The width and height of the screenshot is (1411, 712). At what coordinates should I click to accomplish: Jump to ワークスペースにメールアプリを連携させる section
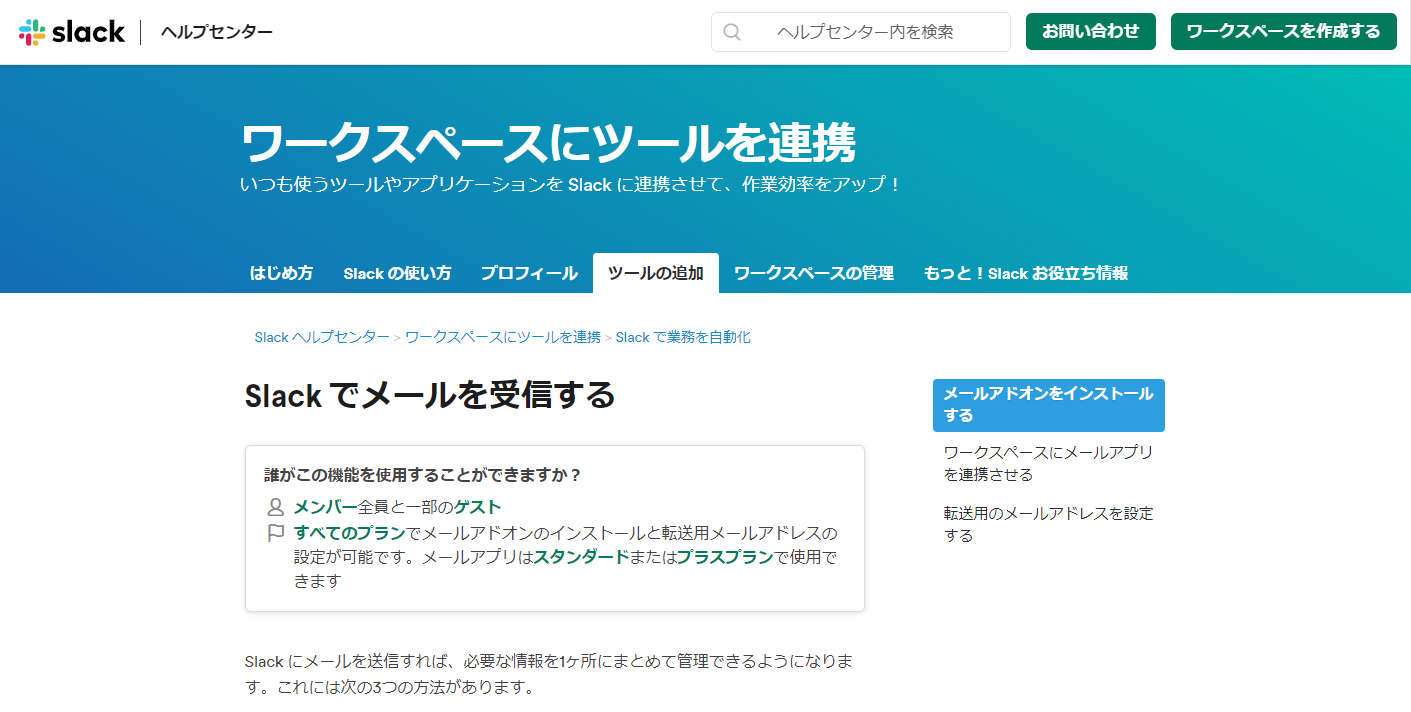pyautogui.click(x=1049, y=463)
